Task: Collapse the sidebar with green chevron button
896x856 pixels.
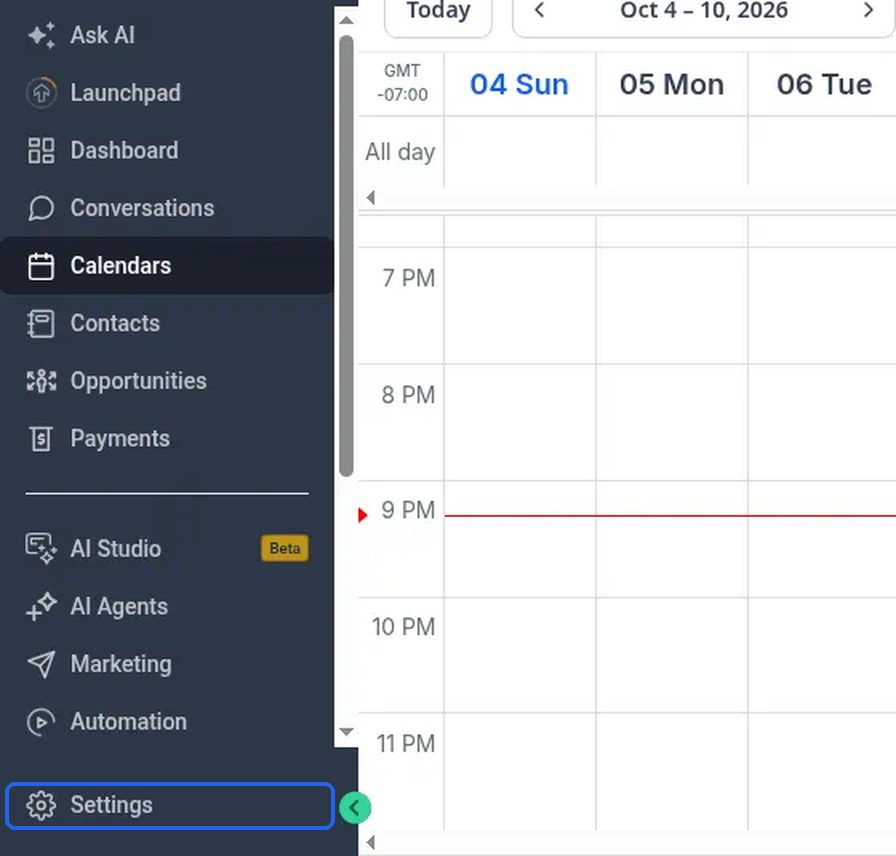Action: (355, 807)
